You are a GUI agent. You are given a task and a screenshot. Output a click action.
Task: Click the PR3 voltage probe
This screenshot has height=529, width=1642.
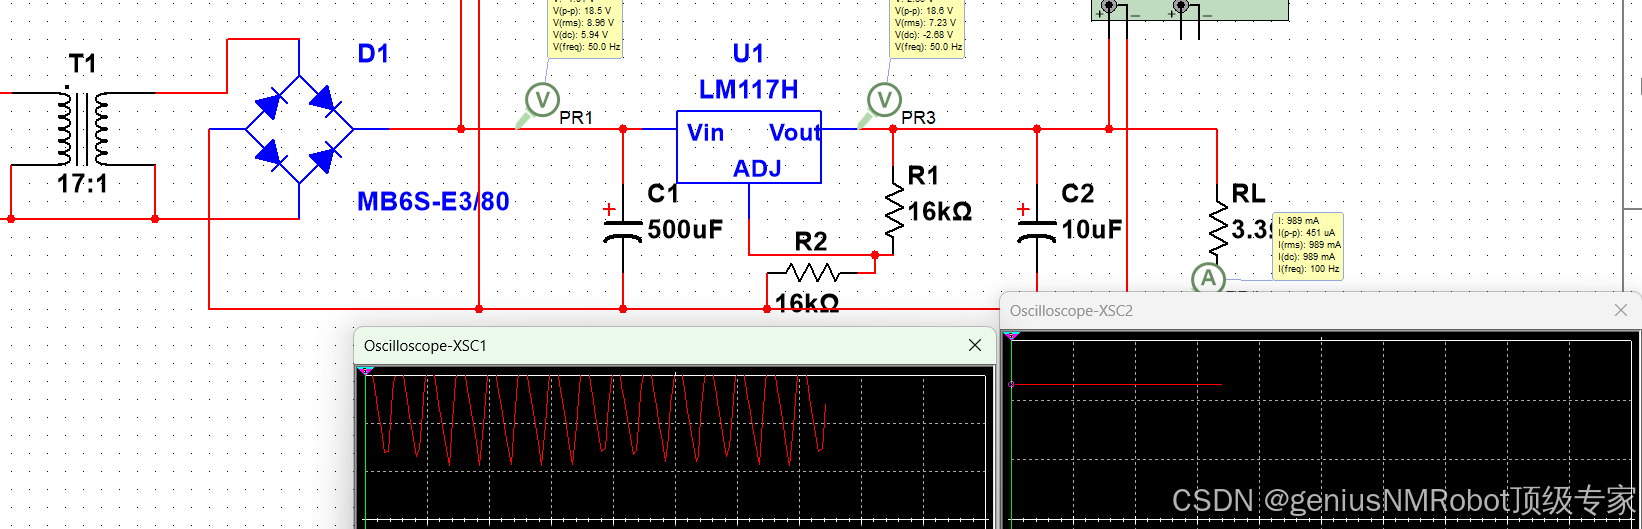(x=884, y=100)
